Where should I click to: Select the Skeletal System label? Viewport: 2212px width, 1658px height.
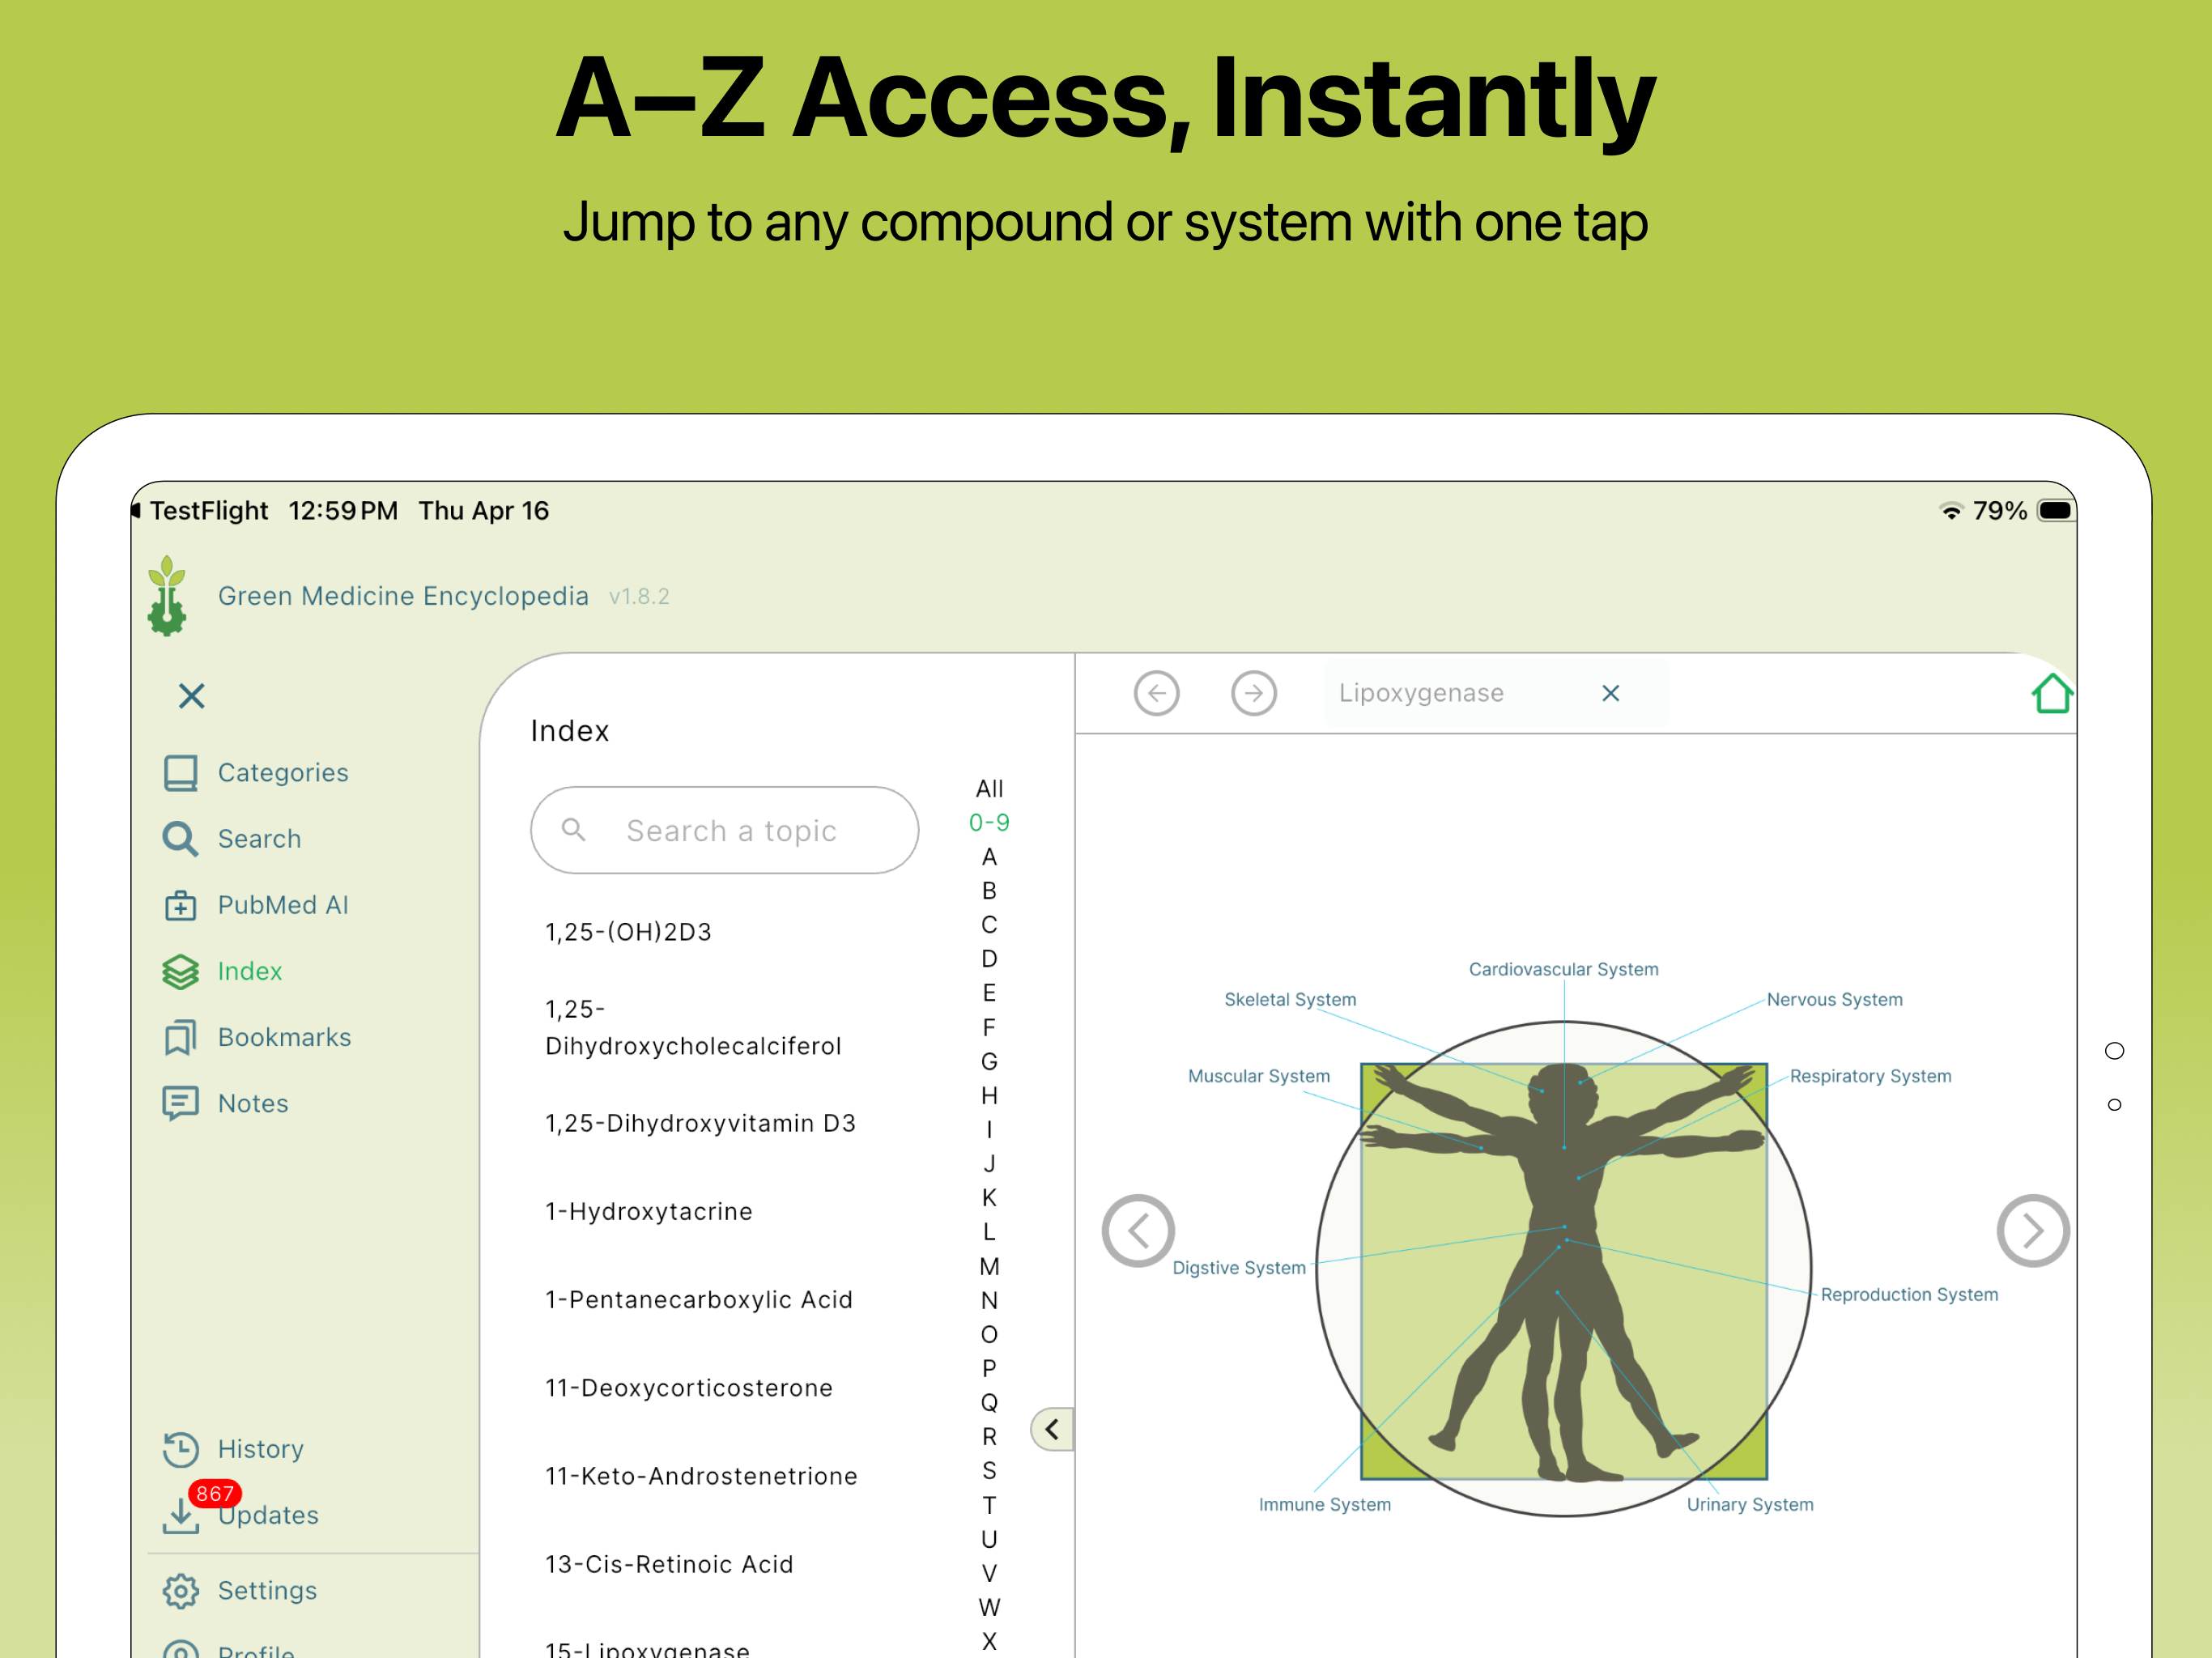click(1290, 999)
